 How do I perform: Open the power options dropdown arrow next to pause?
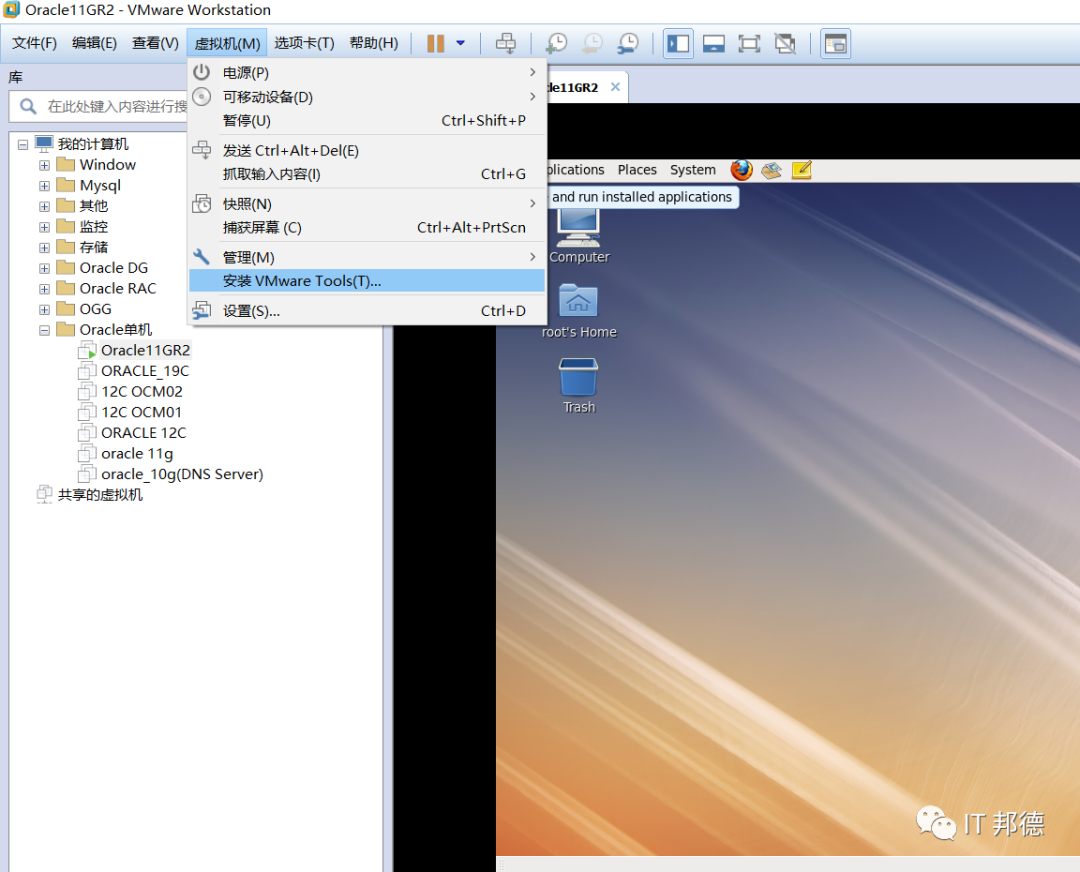[x=461, y=43]
